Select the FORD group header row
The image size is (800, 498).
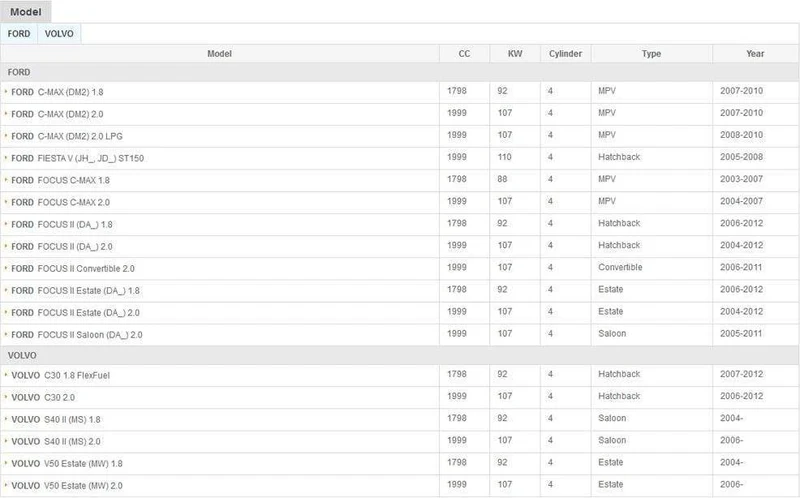pos(400,72)
